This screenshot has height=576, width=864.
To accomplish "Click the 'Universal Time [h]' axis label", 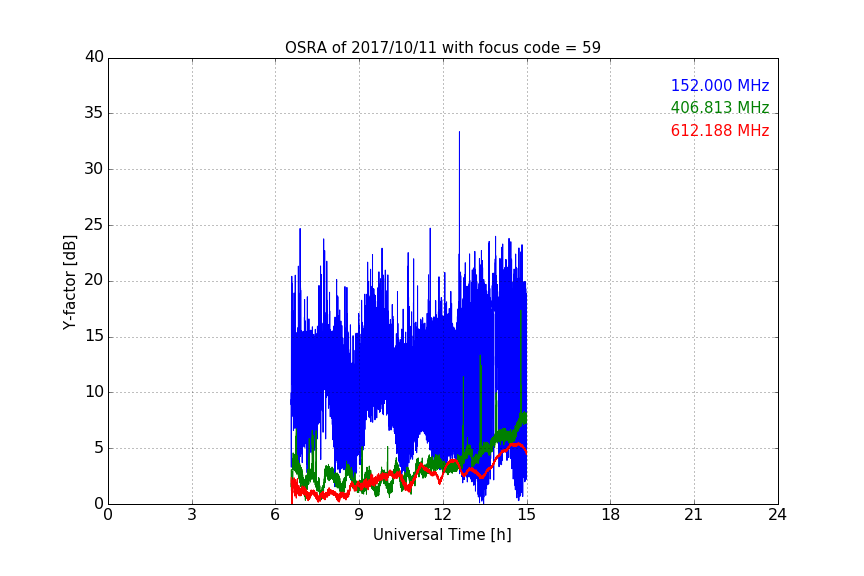I will 442,535.
